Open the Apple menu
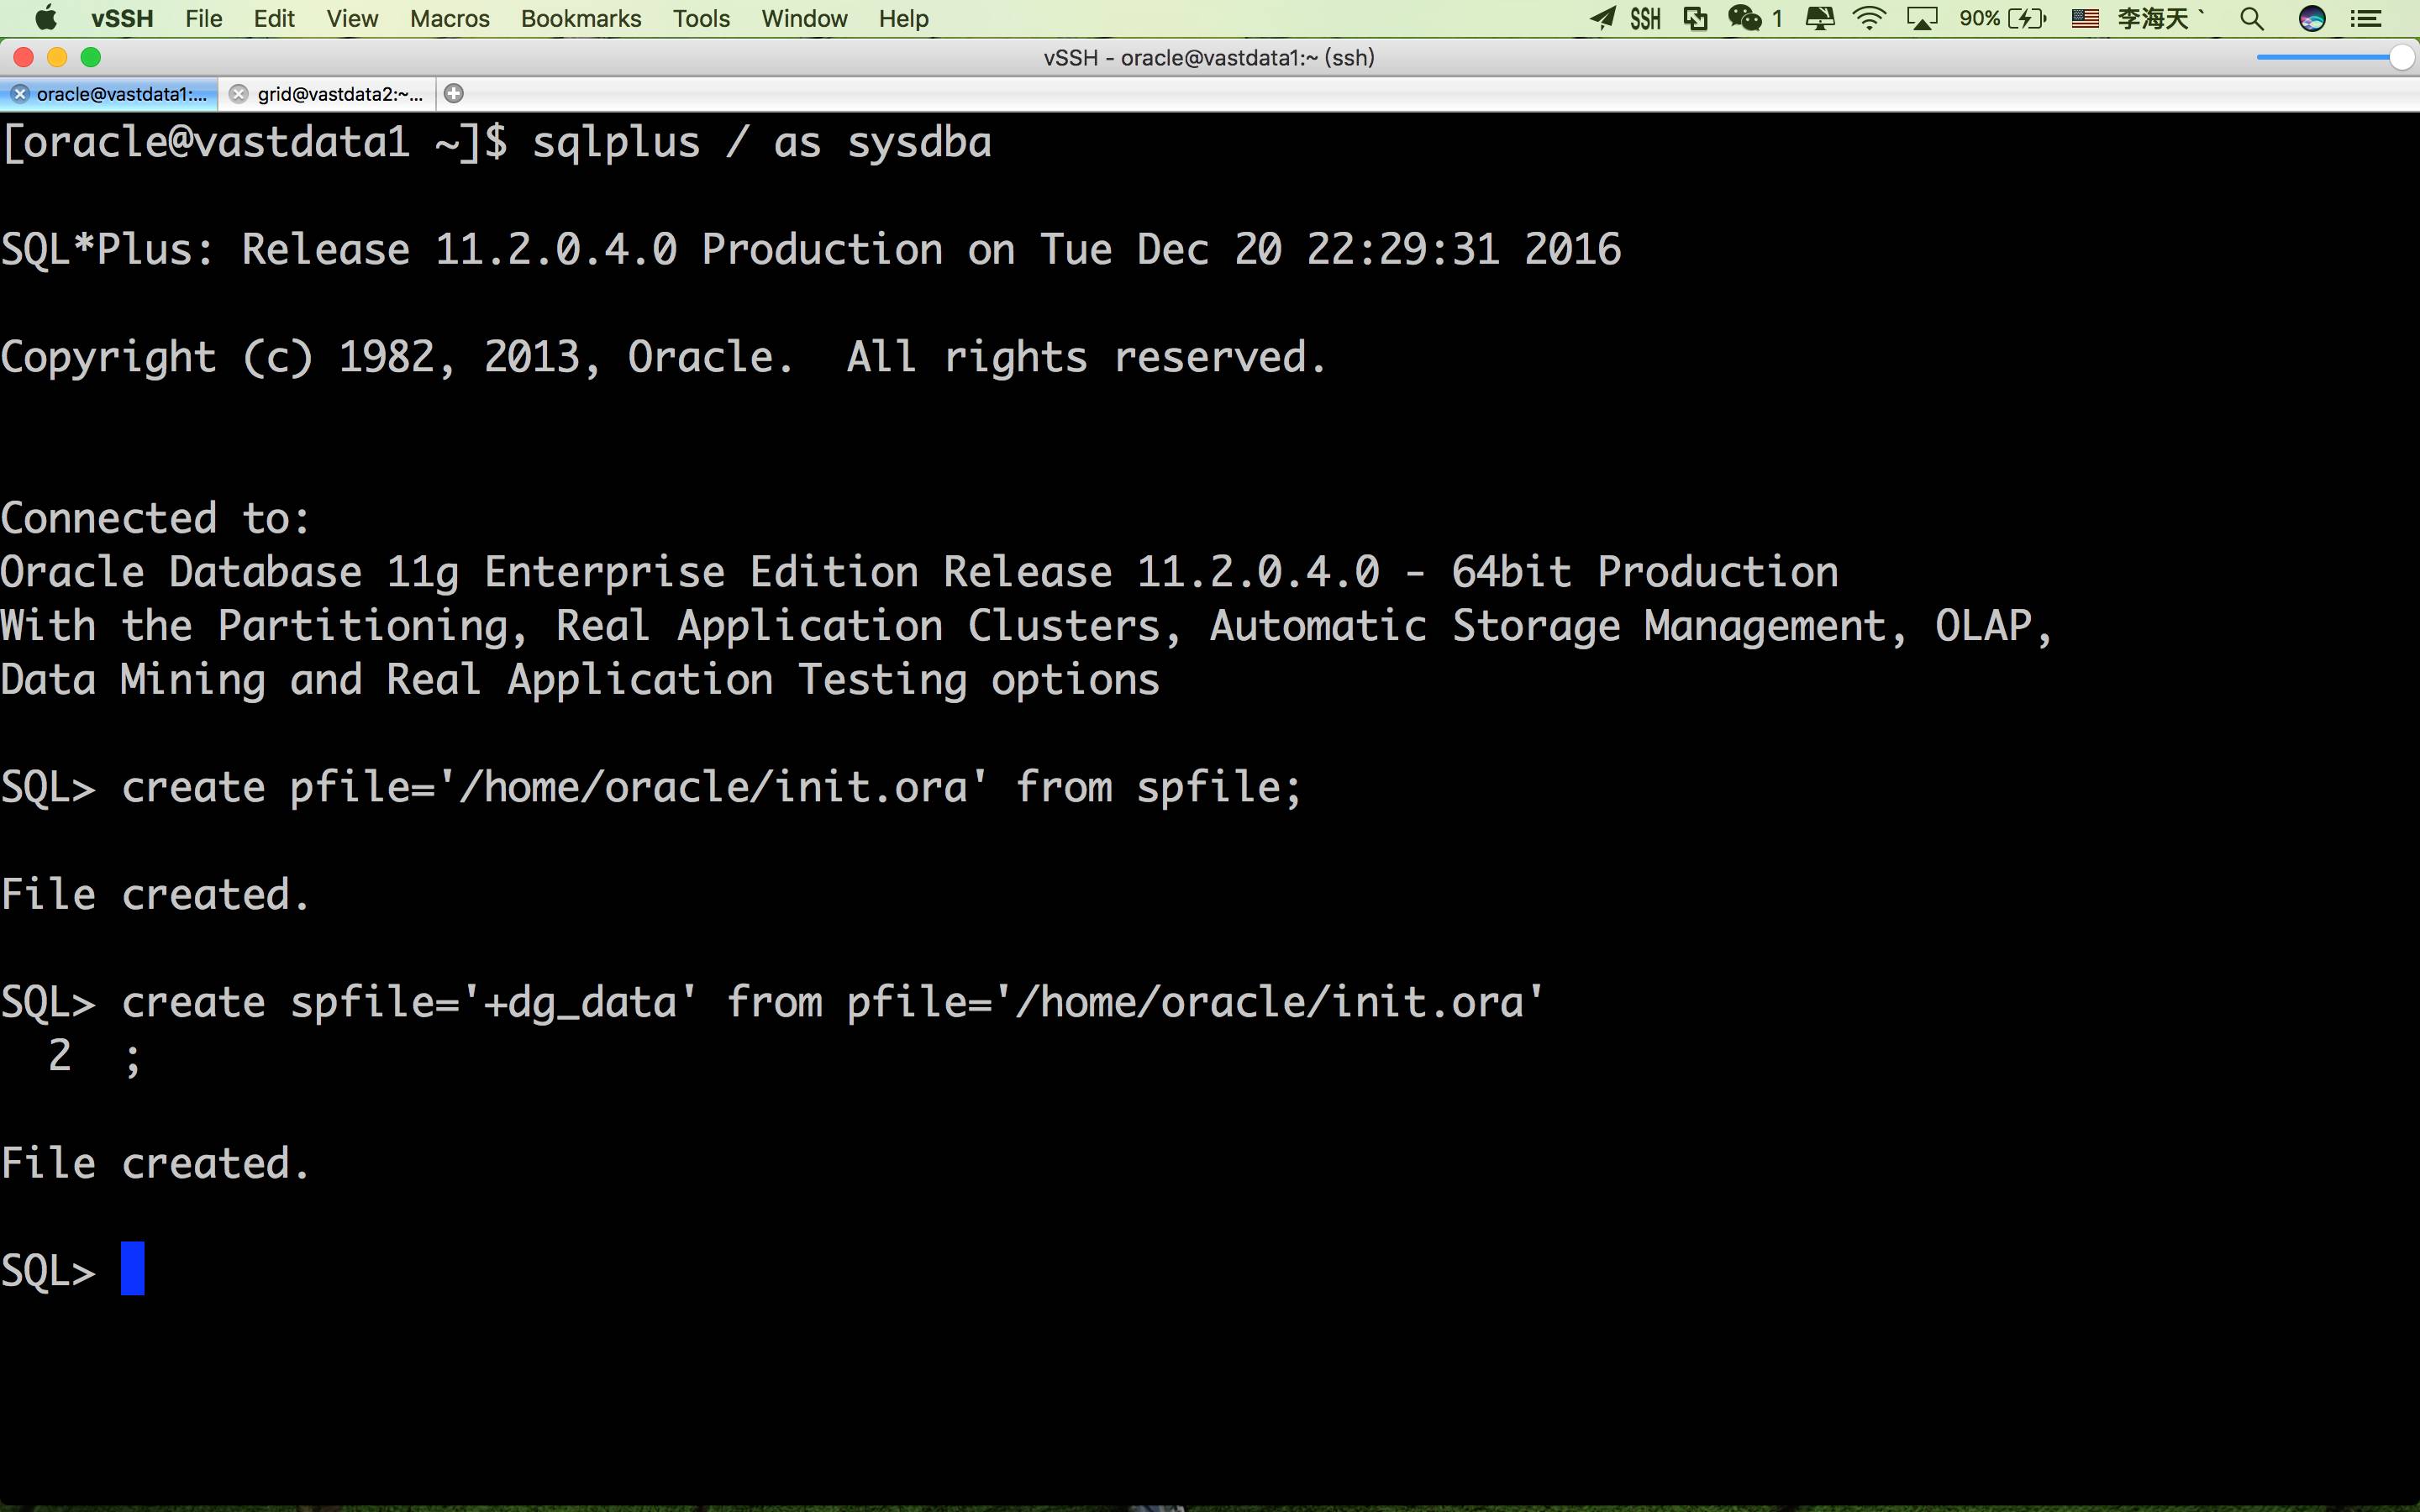The height and width of the screenshot is (1512, 2420). coord(46,18)
